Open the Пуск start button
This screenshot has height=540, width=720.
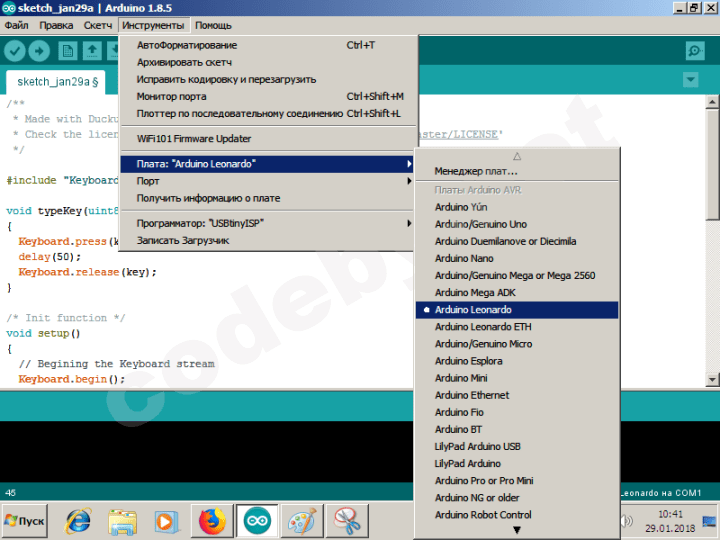[25, 521]
